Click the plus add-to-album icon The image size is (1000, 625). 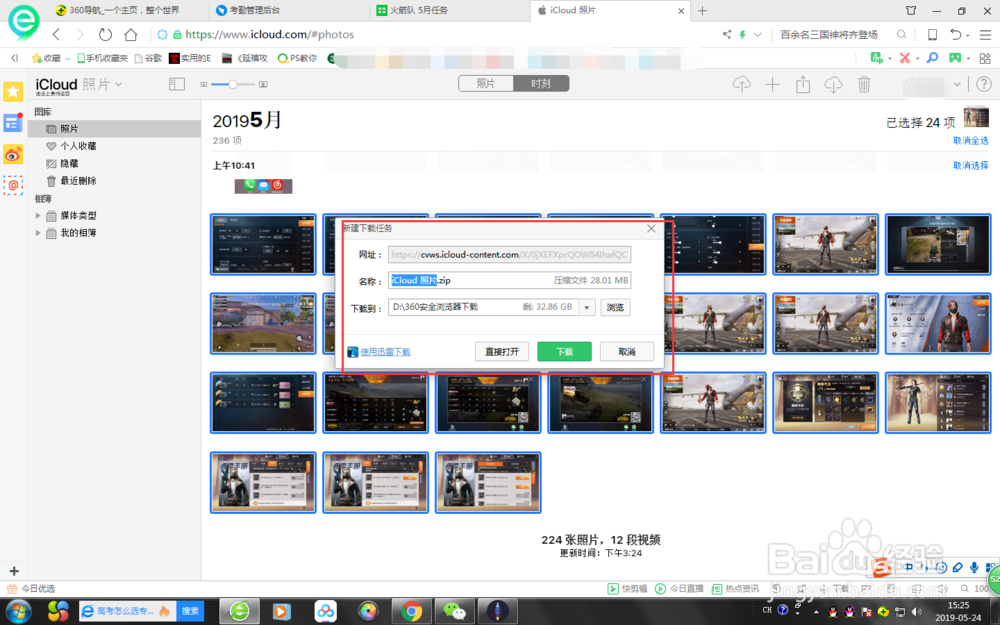pos(772,84)
